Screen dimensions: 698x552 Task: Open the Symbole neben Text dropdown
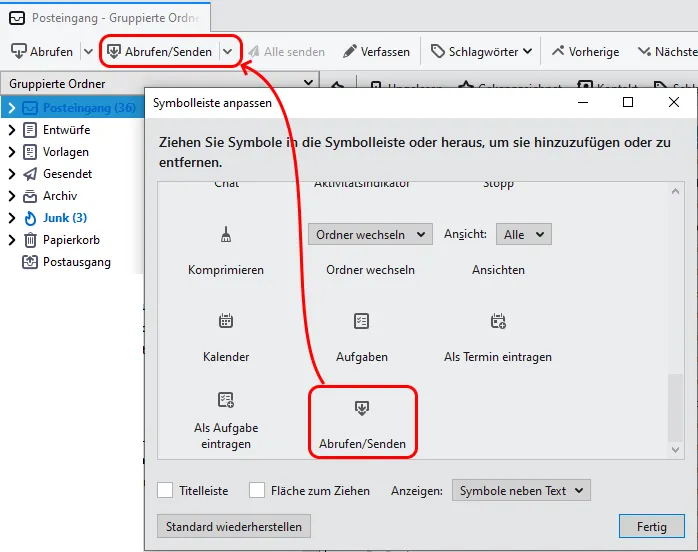521,490
